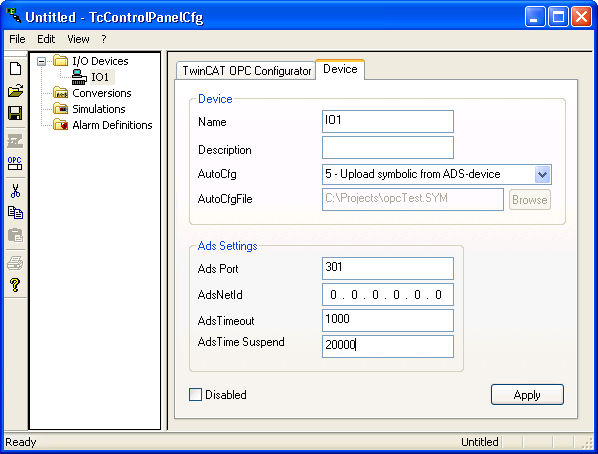
Task: Maximize the TcControlPanelCfg window
Action: pos(558,17)
